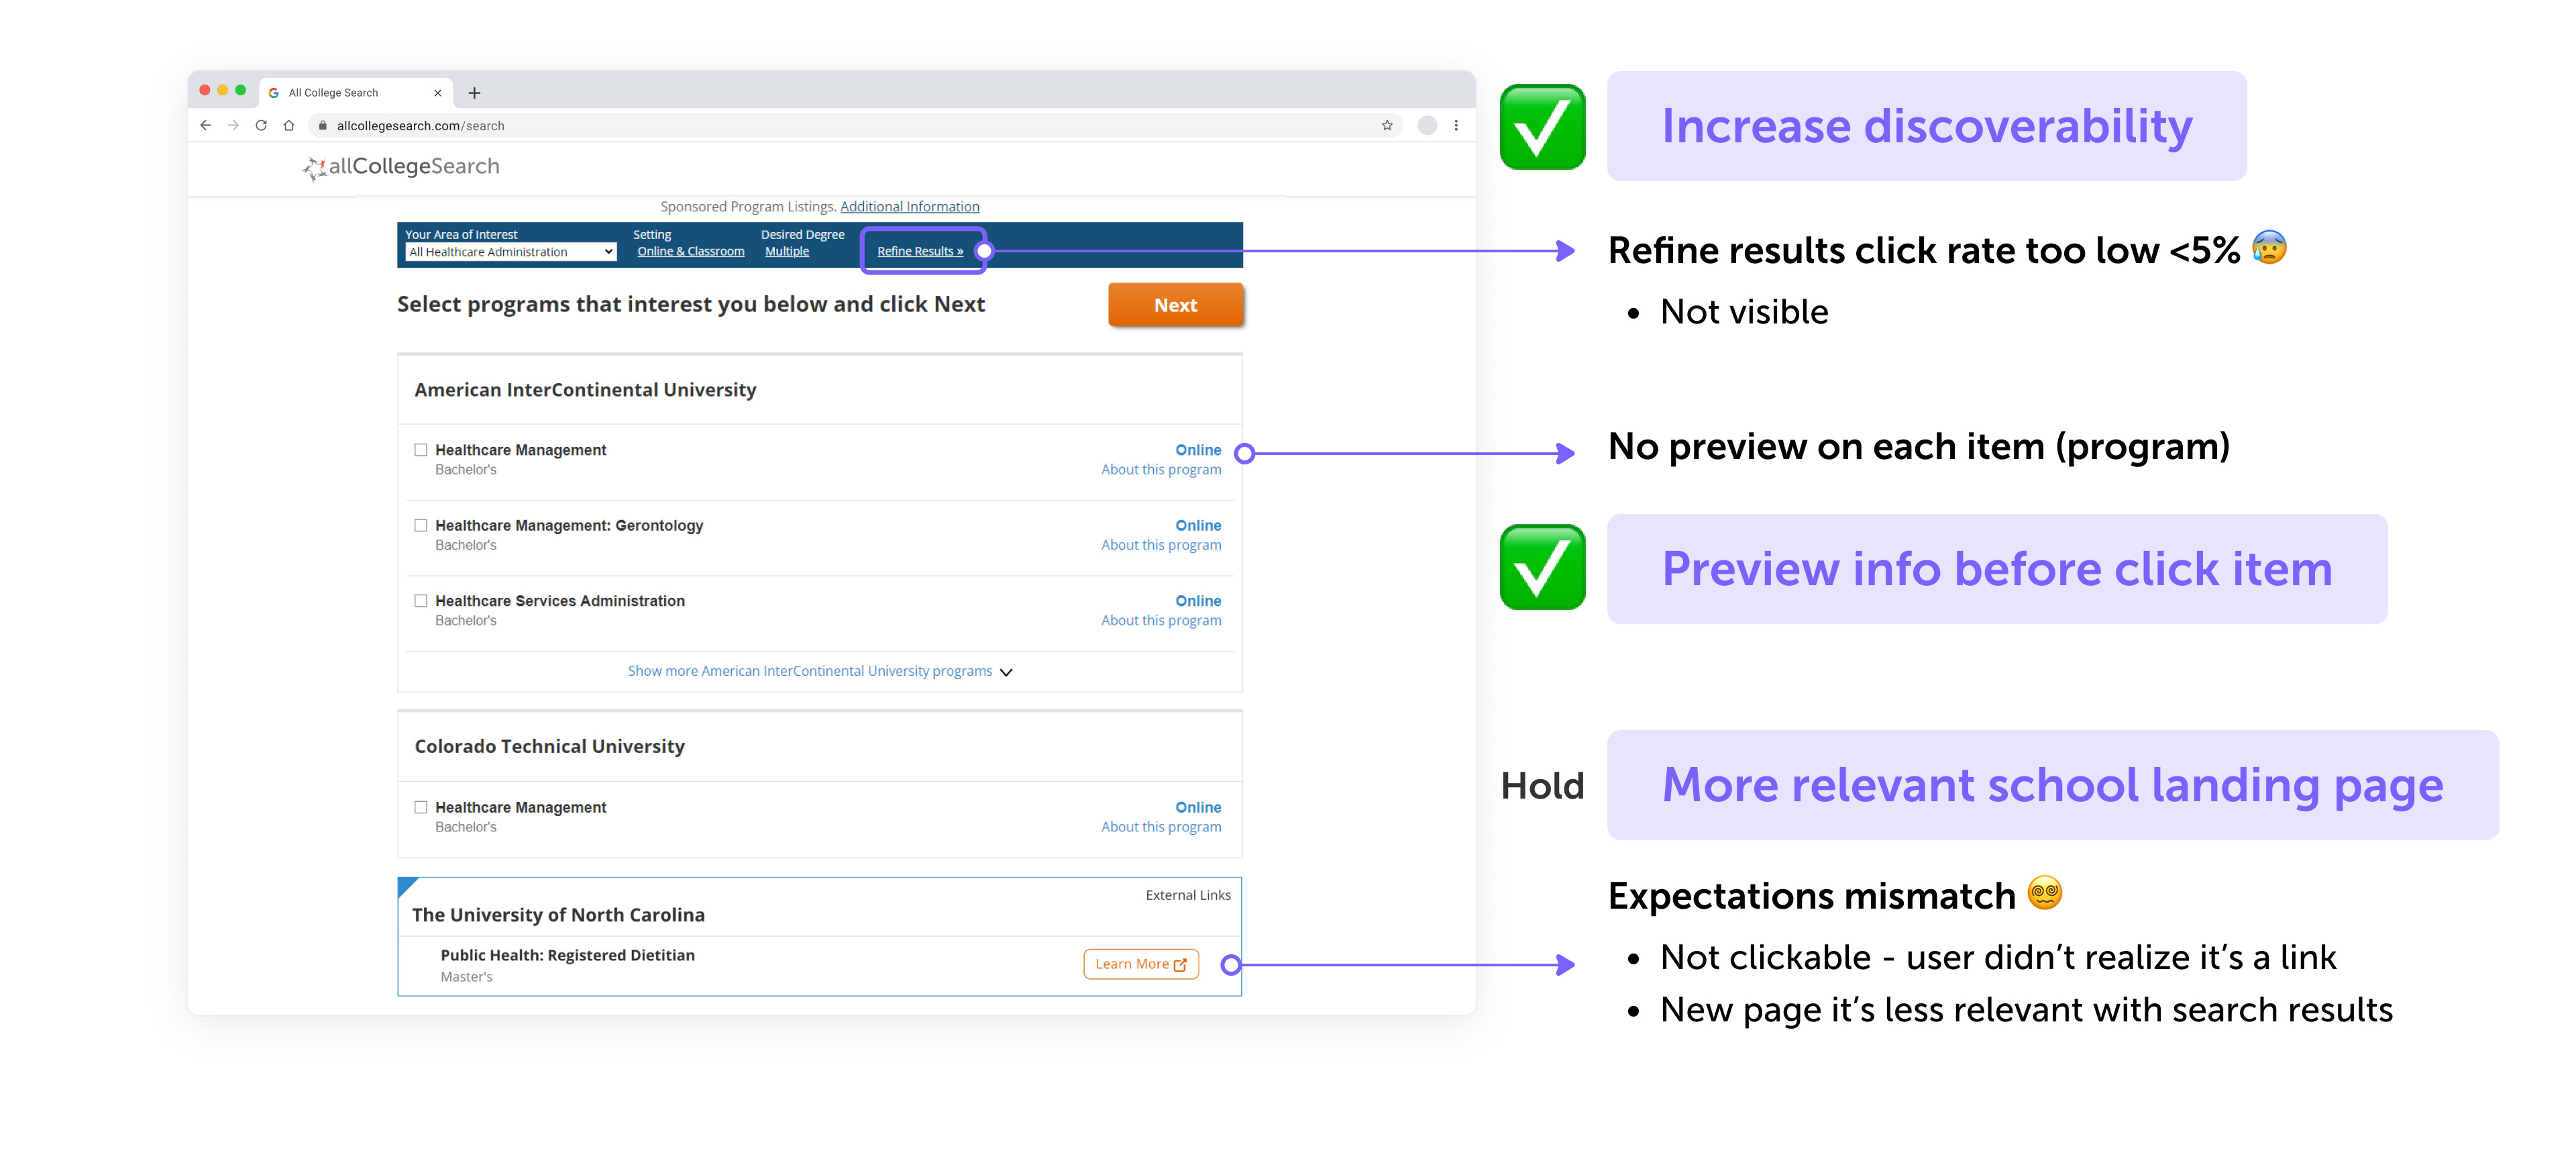
Task: Check Healthcare Services Administration program
Action: 421,601
